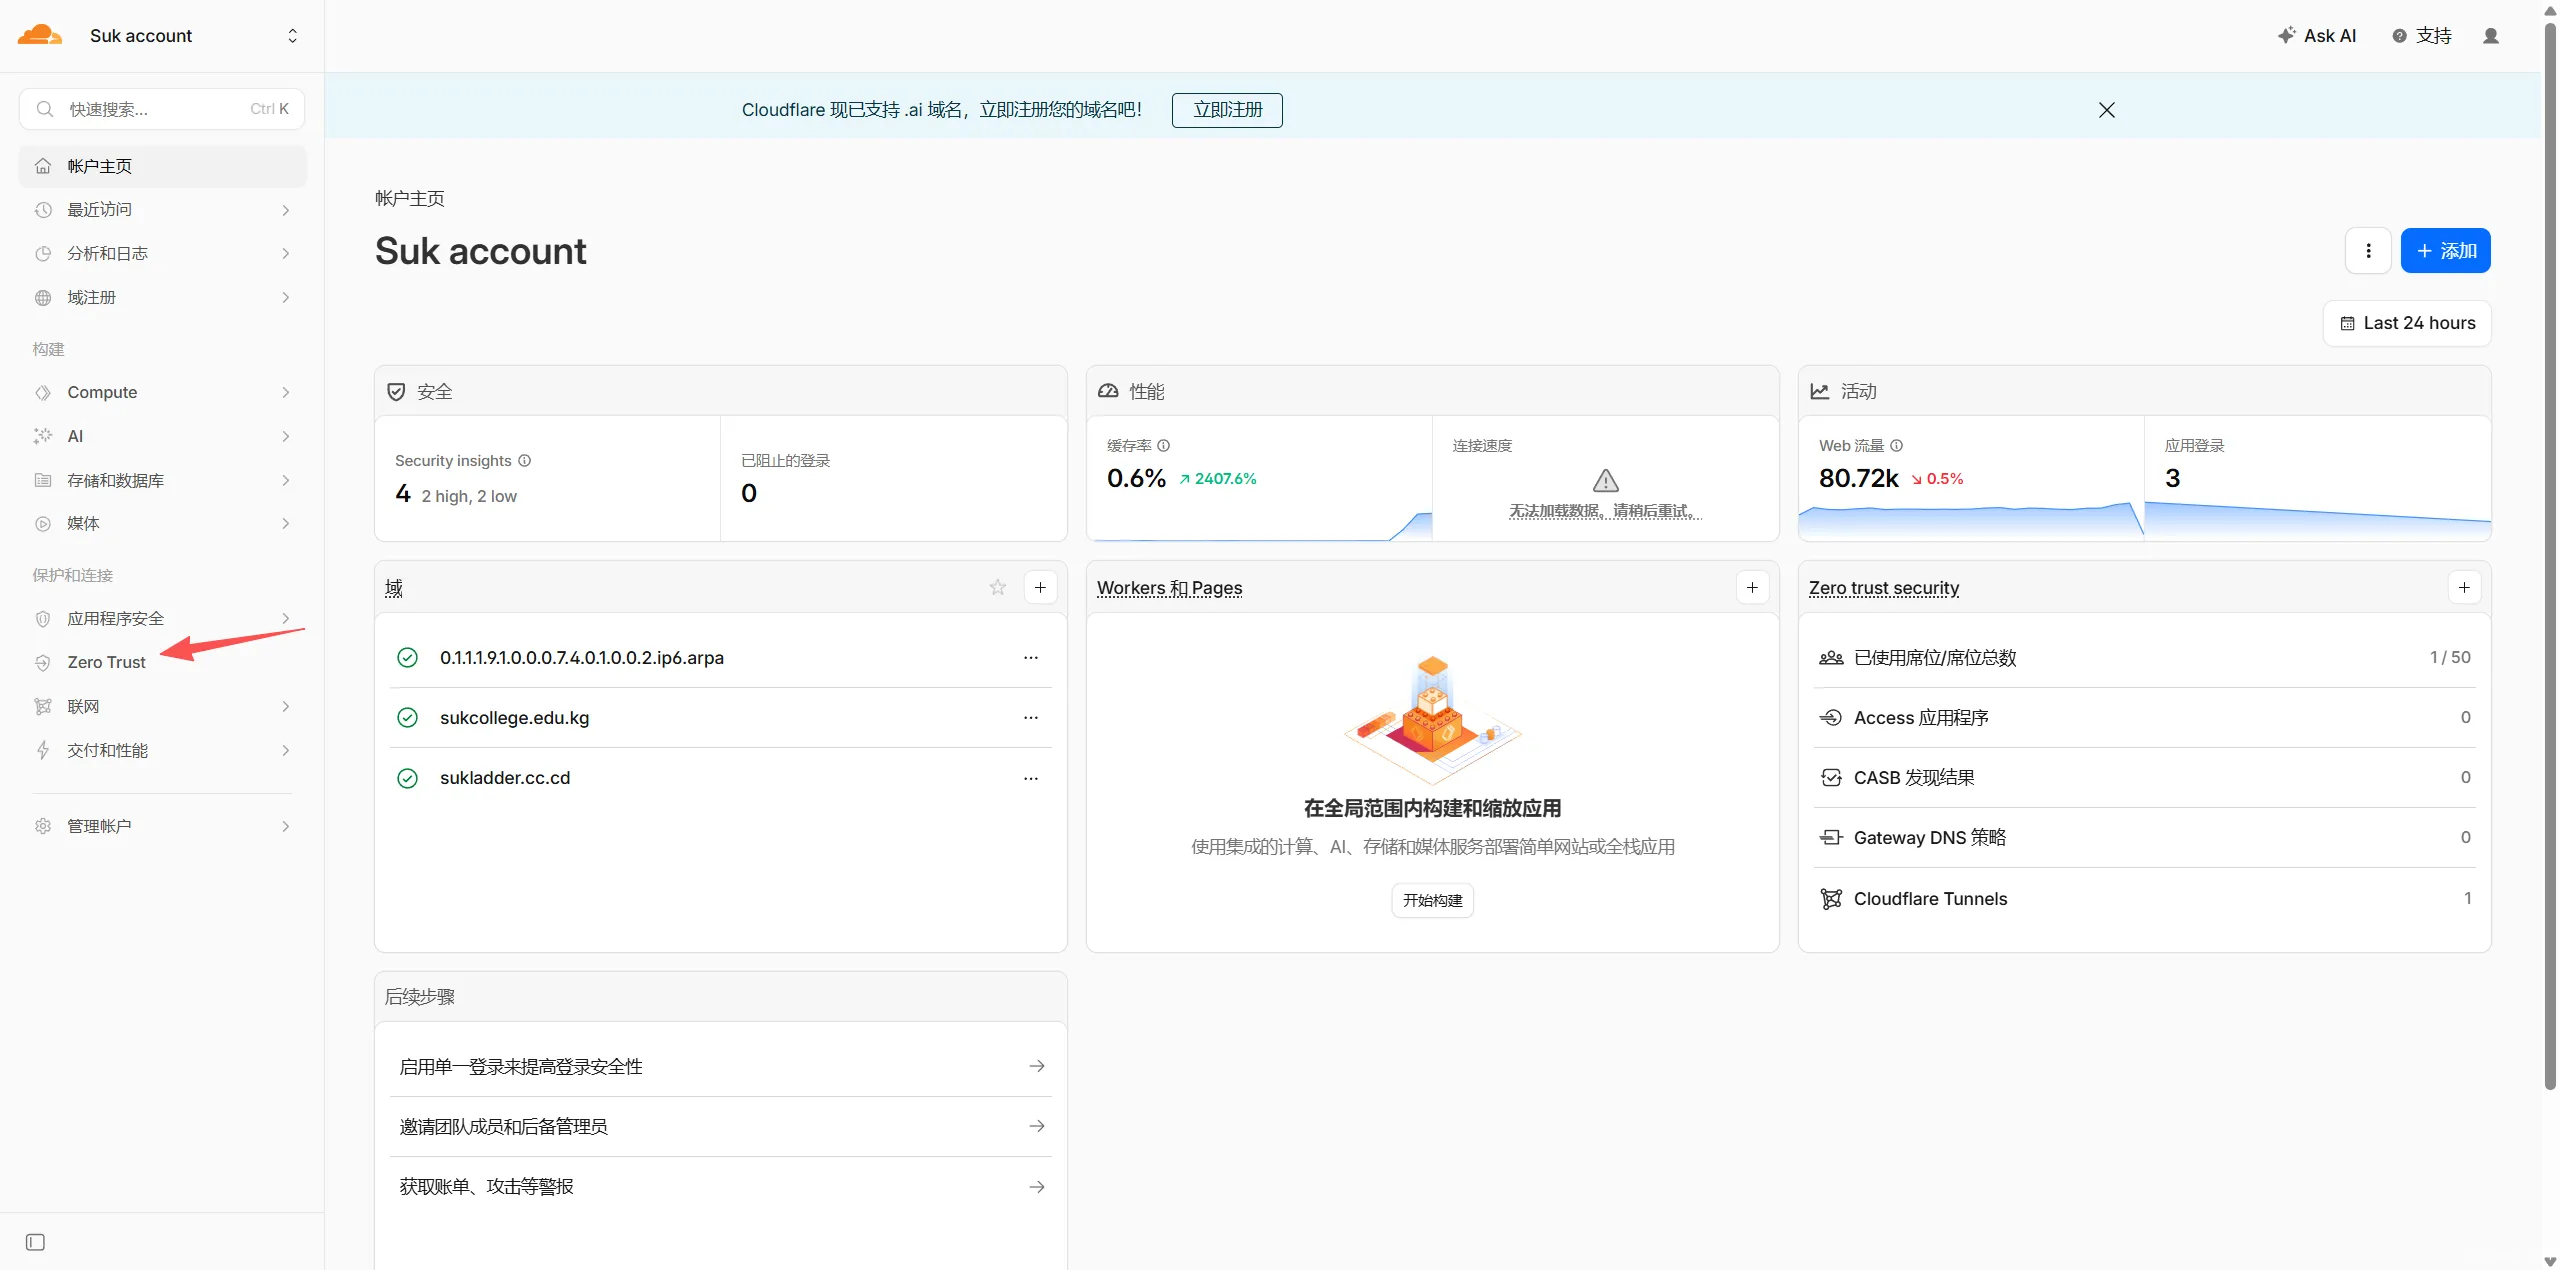
Task: Open the sukladder.cc.cd domain link
Action: (x=505, y=778)
